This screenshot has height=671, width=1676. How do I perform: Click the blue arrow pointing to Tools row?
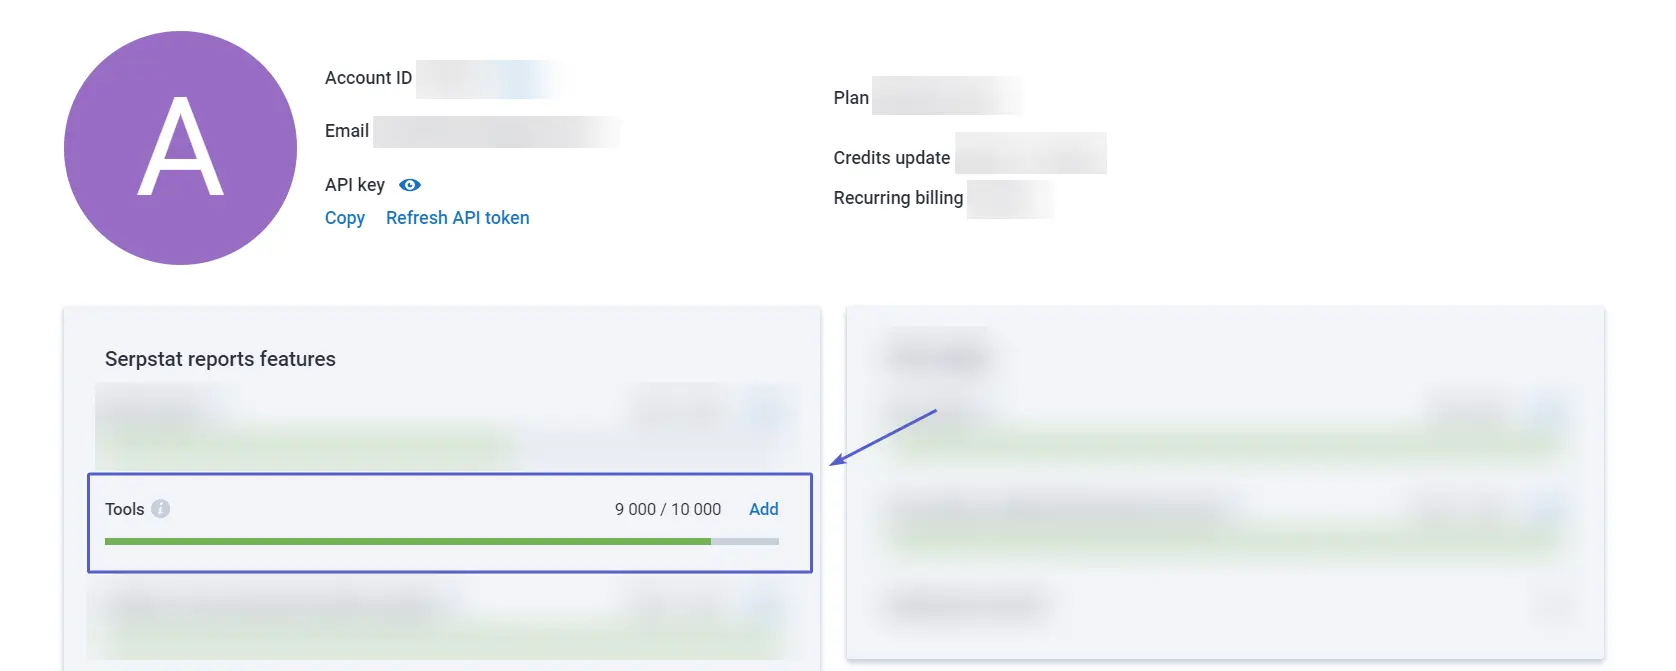[883, 437]
